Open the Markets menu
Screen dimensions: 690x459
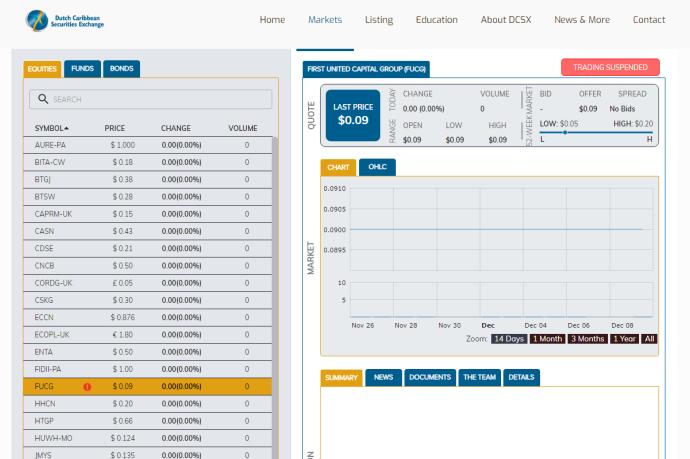(x=325, y=20)
